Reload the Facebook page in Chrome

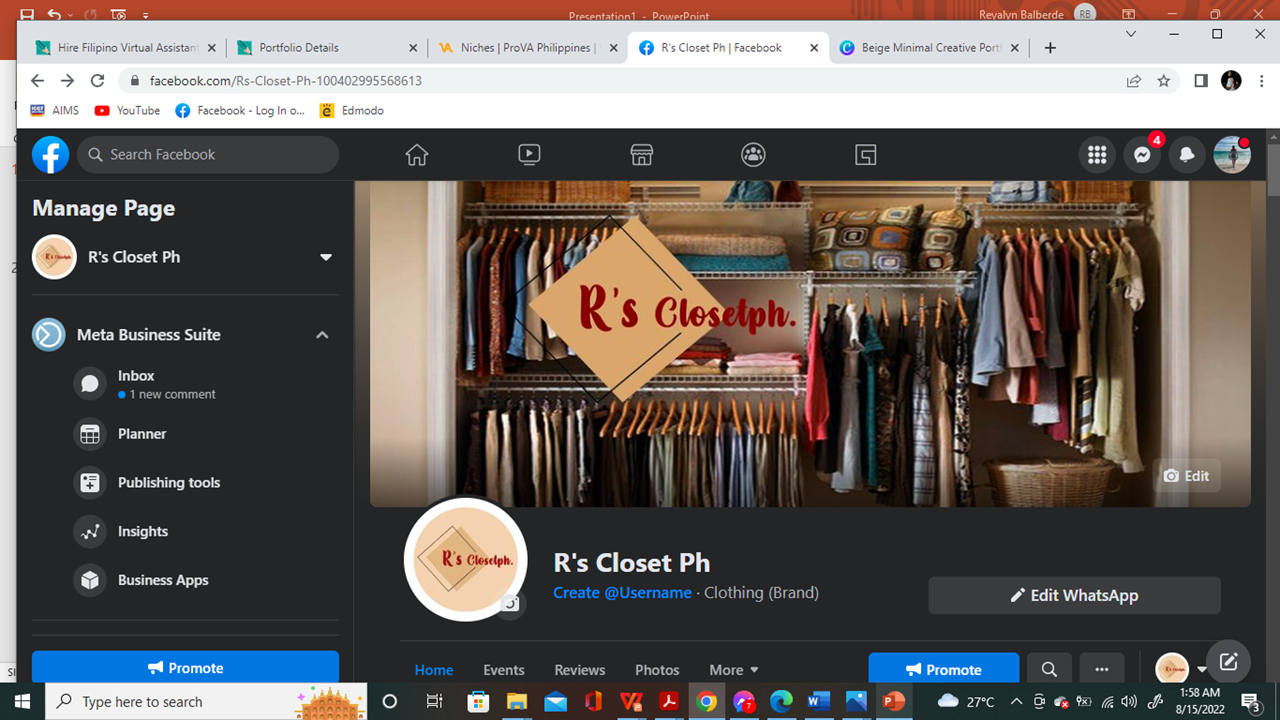[x=97, y=81]
